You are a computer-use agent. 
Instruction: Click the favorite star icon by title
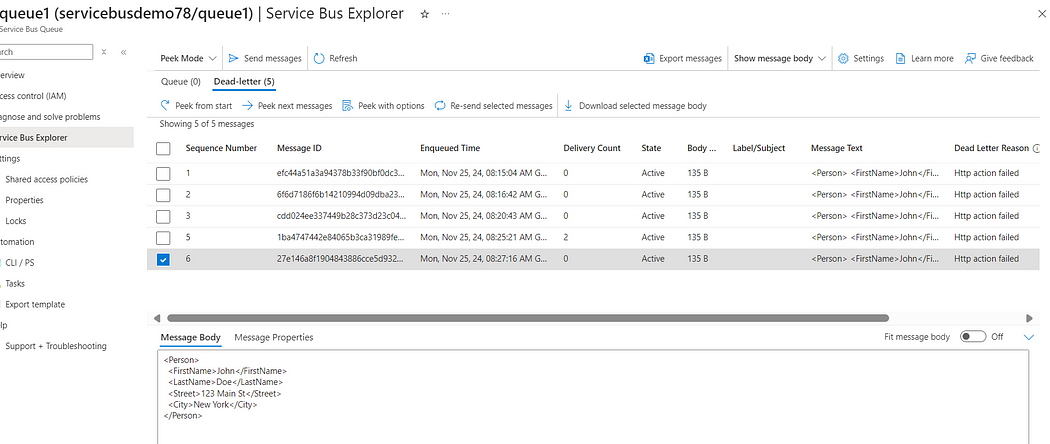tap(425, 14)
